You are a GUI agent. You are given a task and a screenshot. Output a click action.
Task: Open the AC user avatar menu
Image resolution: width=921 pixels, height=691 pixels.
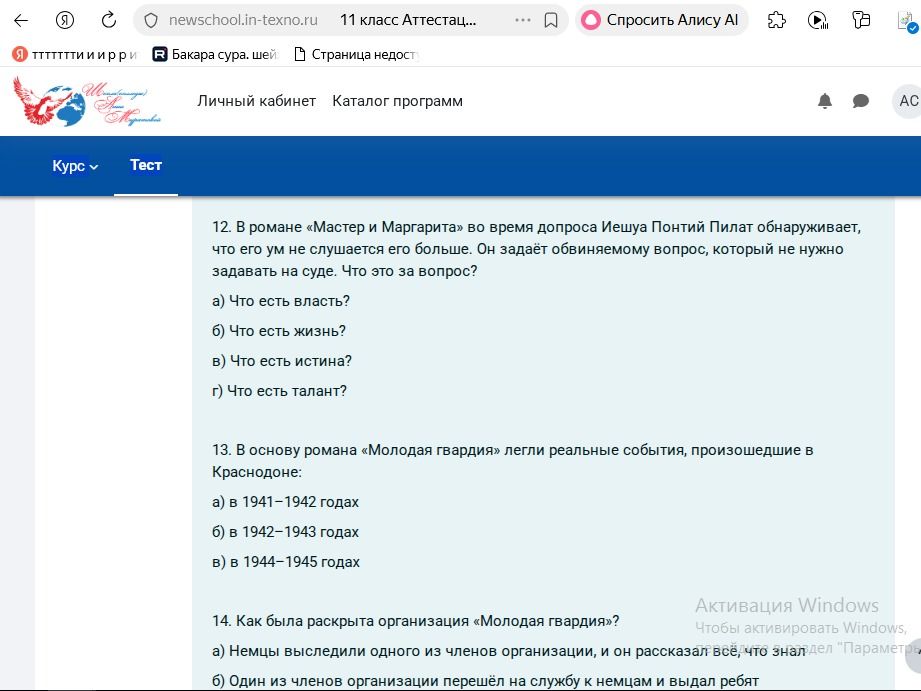(x=907, y=101)
